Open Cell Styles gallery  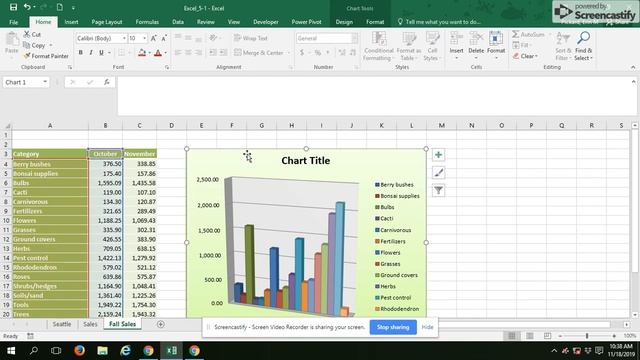[x=432, y=46]
